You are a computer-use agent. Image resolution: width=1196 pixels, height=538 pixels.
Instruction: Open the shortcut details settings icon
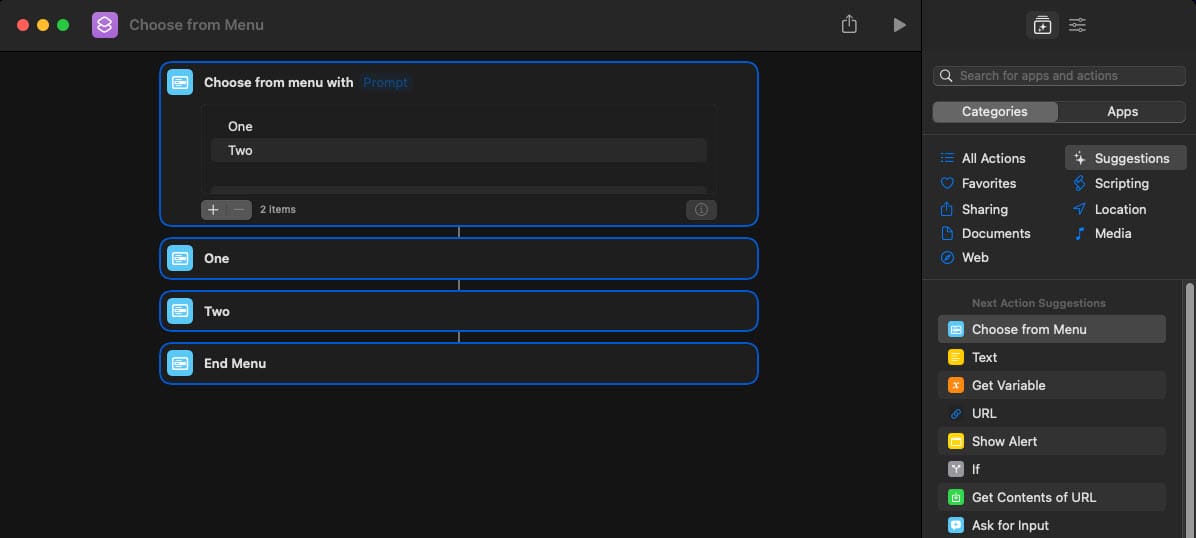click(1077, 25)
